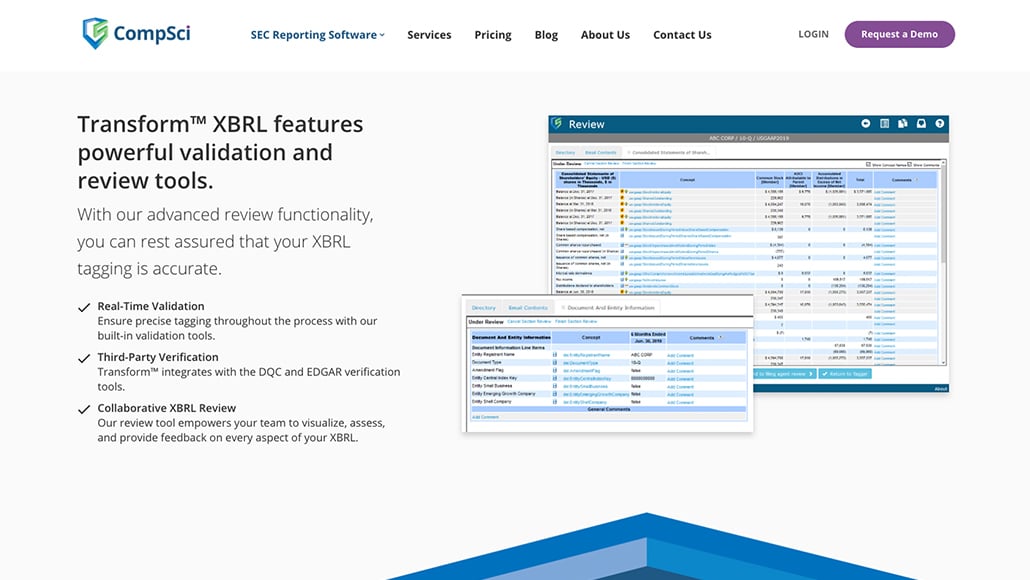The height and width of the screenshot is (580, 1030).
Task: Click the sort arrow on the Comments column
Action: coord(918,179)
